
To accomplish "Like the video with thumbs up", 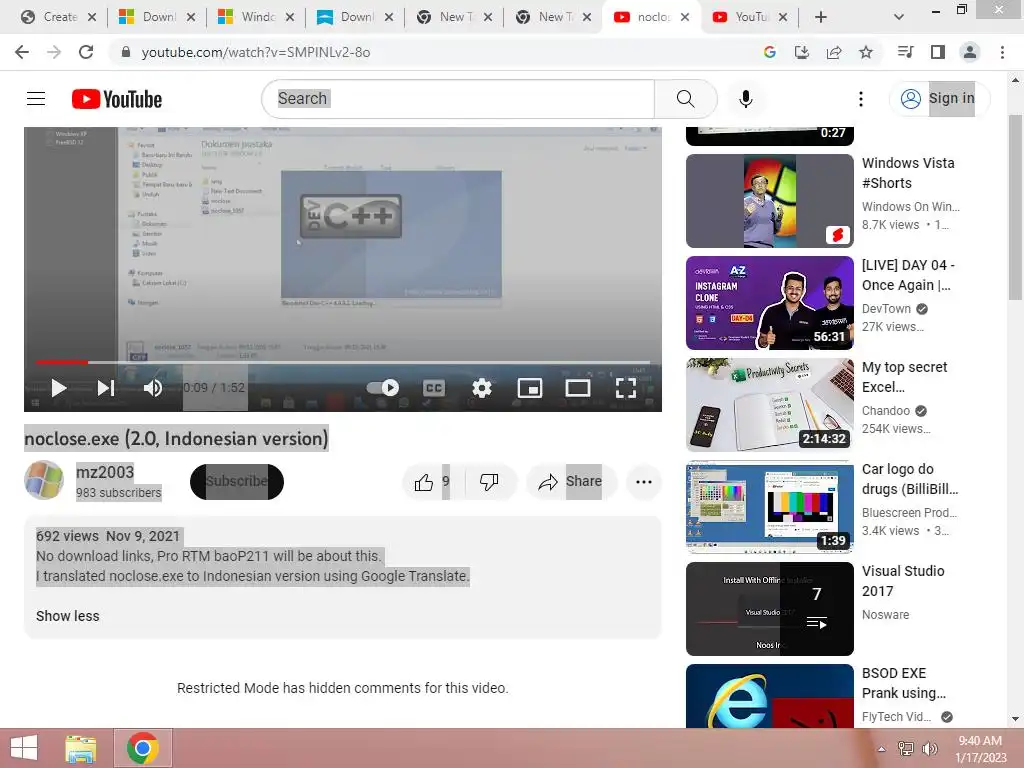I will click(x=432, y=482).
